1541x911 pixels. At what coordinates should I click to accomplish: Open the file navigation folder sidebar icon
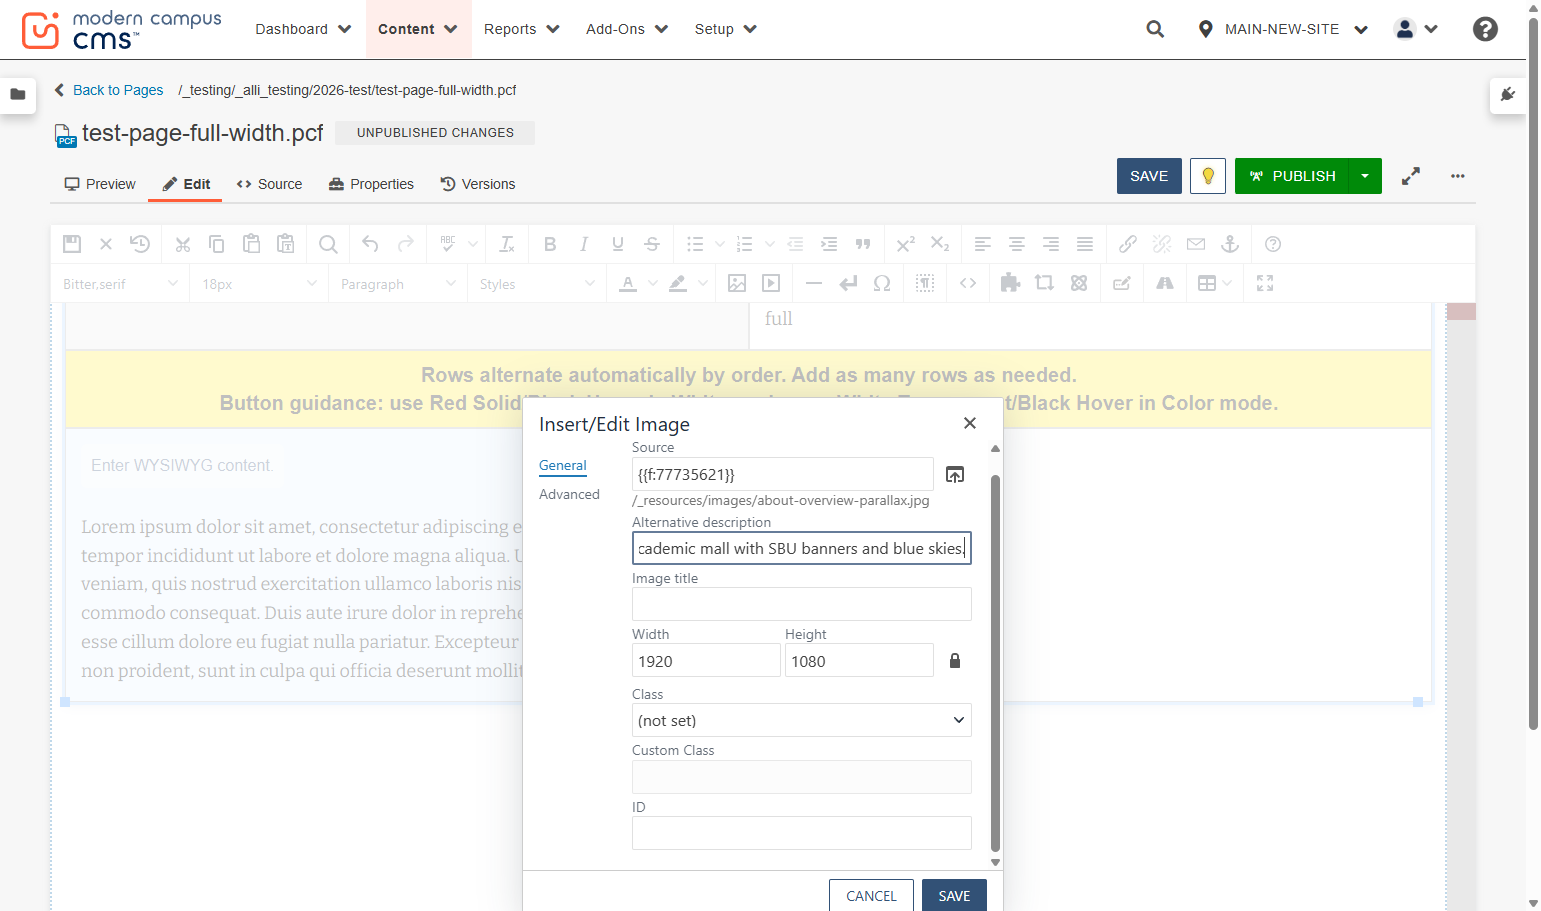click(x=18, y=95)
